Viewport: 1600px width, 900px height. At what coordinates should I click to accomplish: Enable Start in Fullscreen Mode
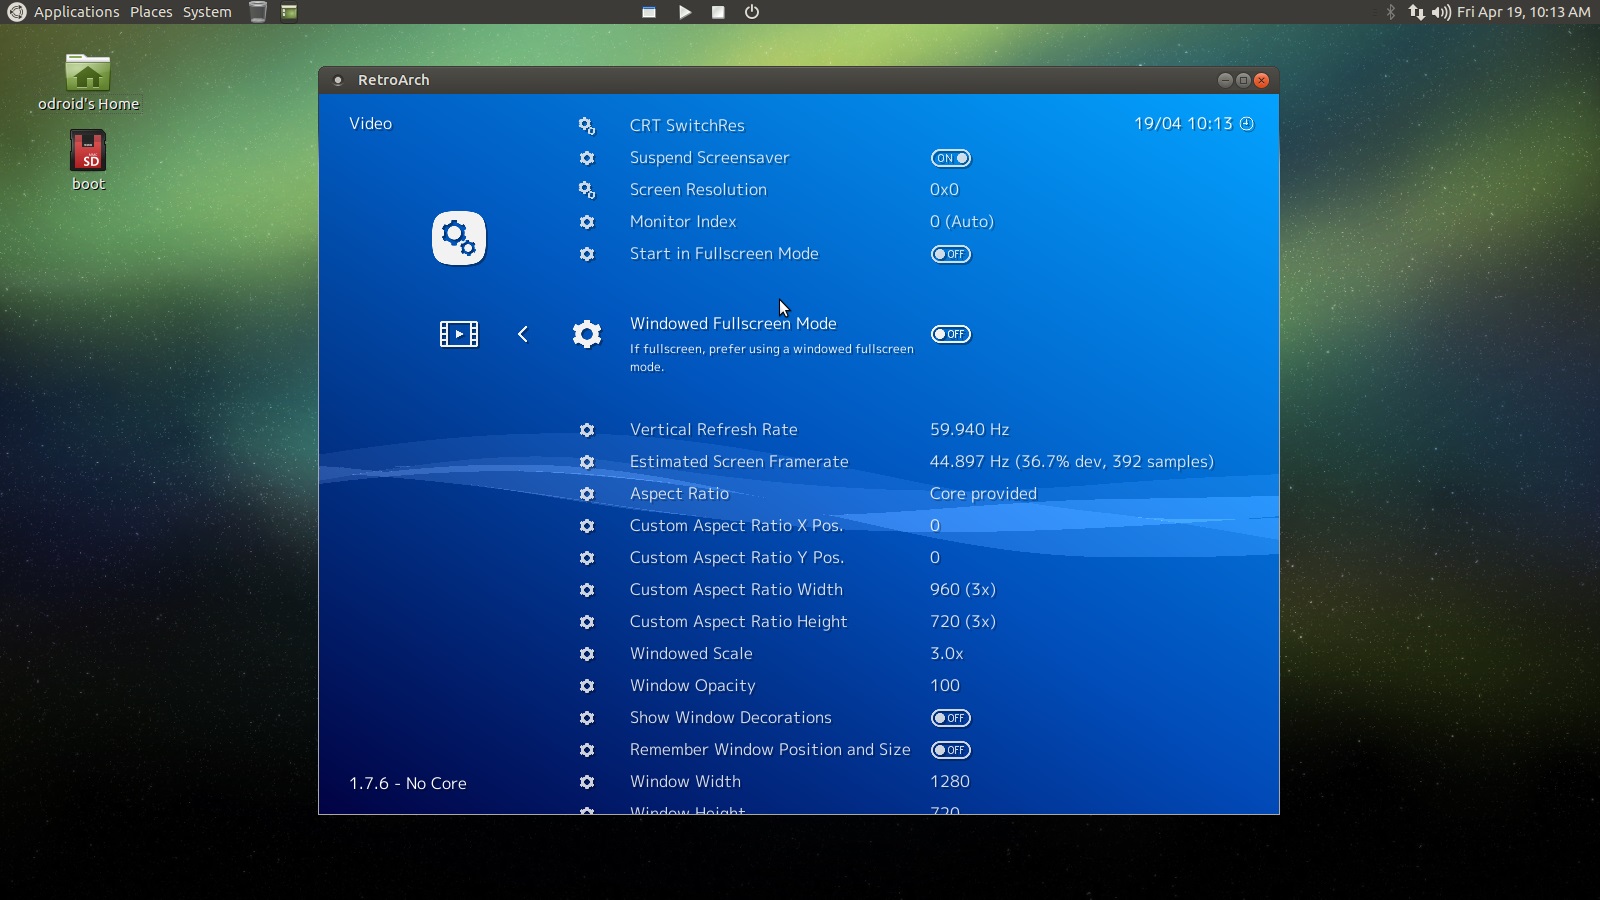(951, 254)
